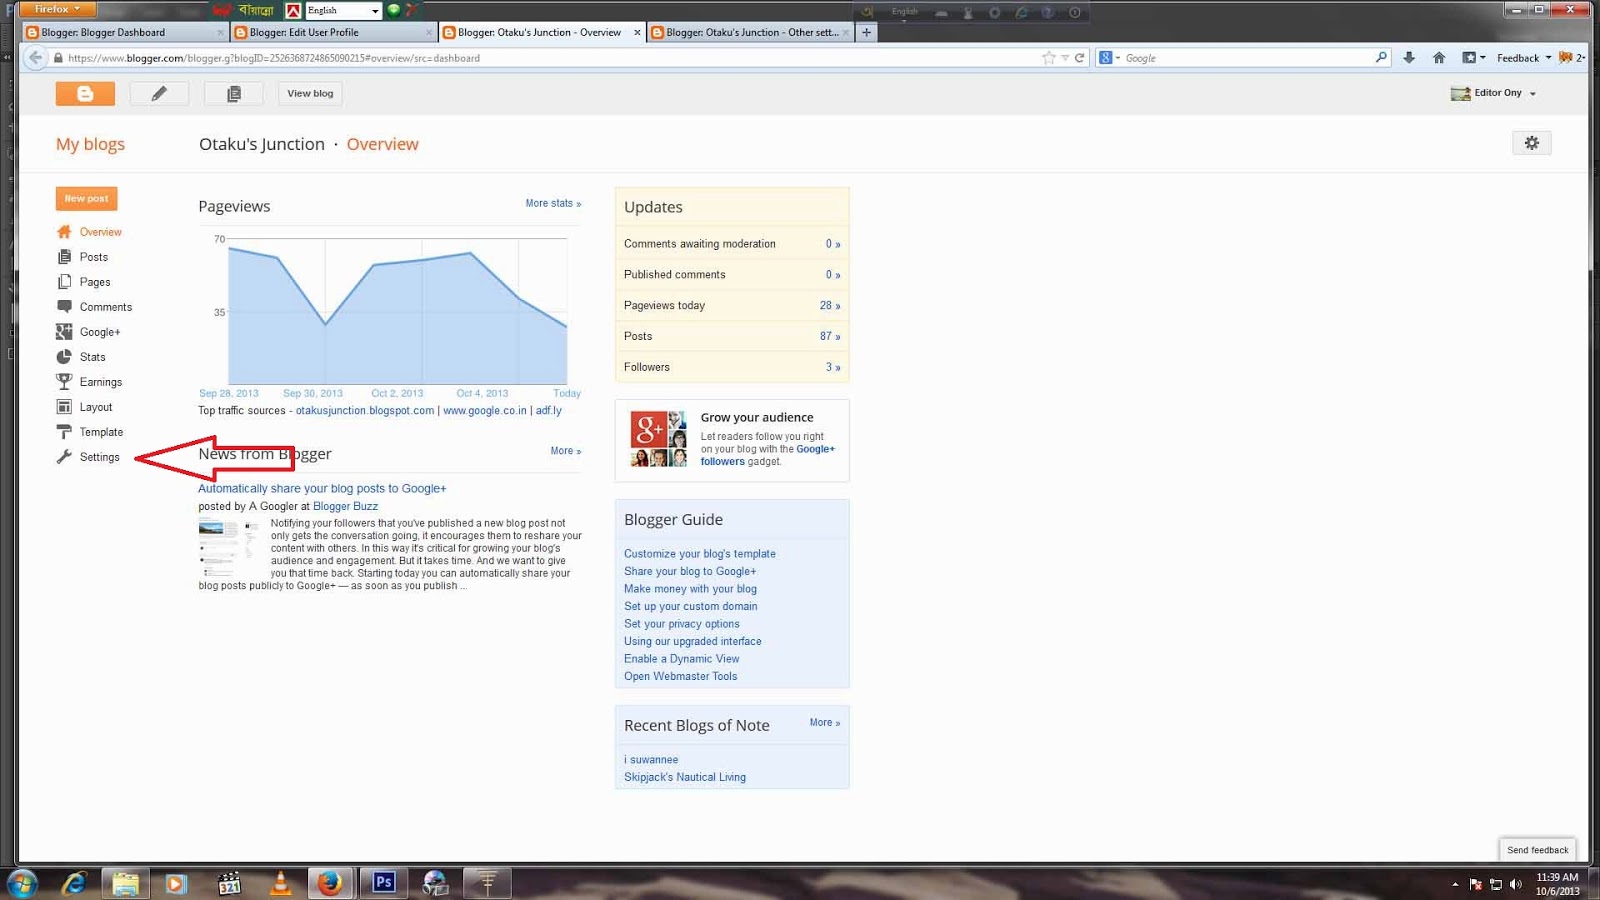Open 'Automatically share your blog posts' article
Image resolution: width=1600 pixels, height=900 pixels.
tap(322, 489)
